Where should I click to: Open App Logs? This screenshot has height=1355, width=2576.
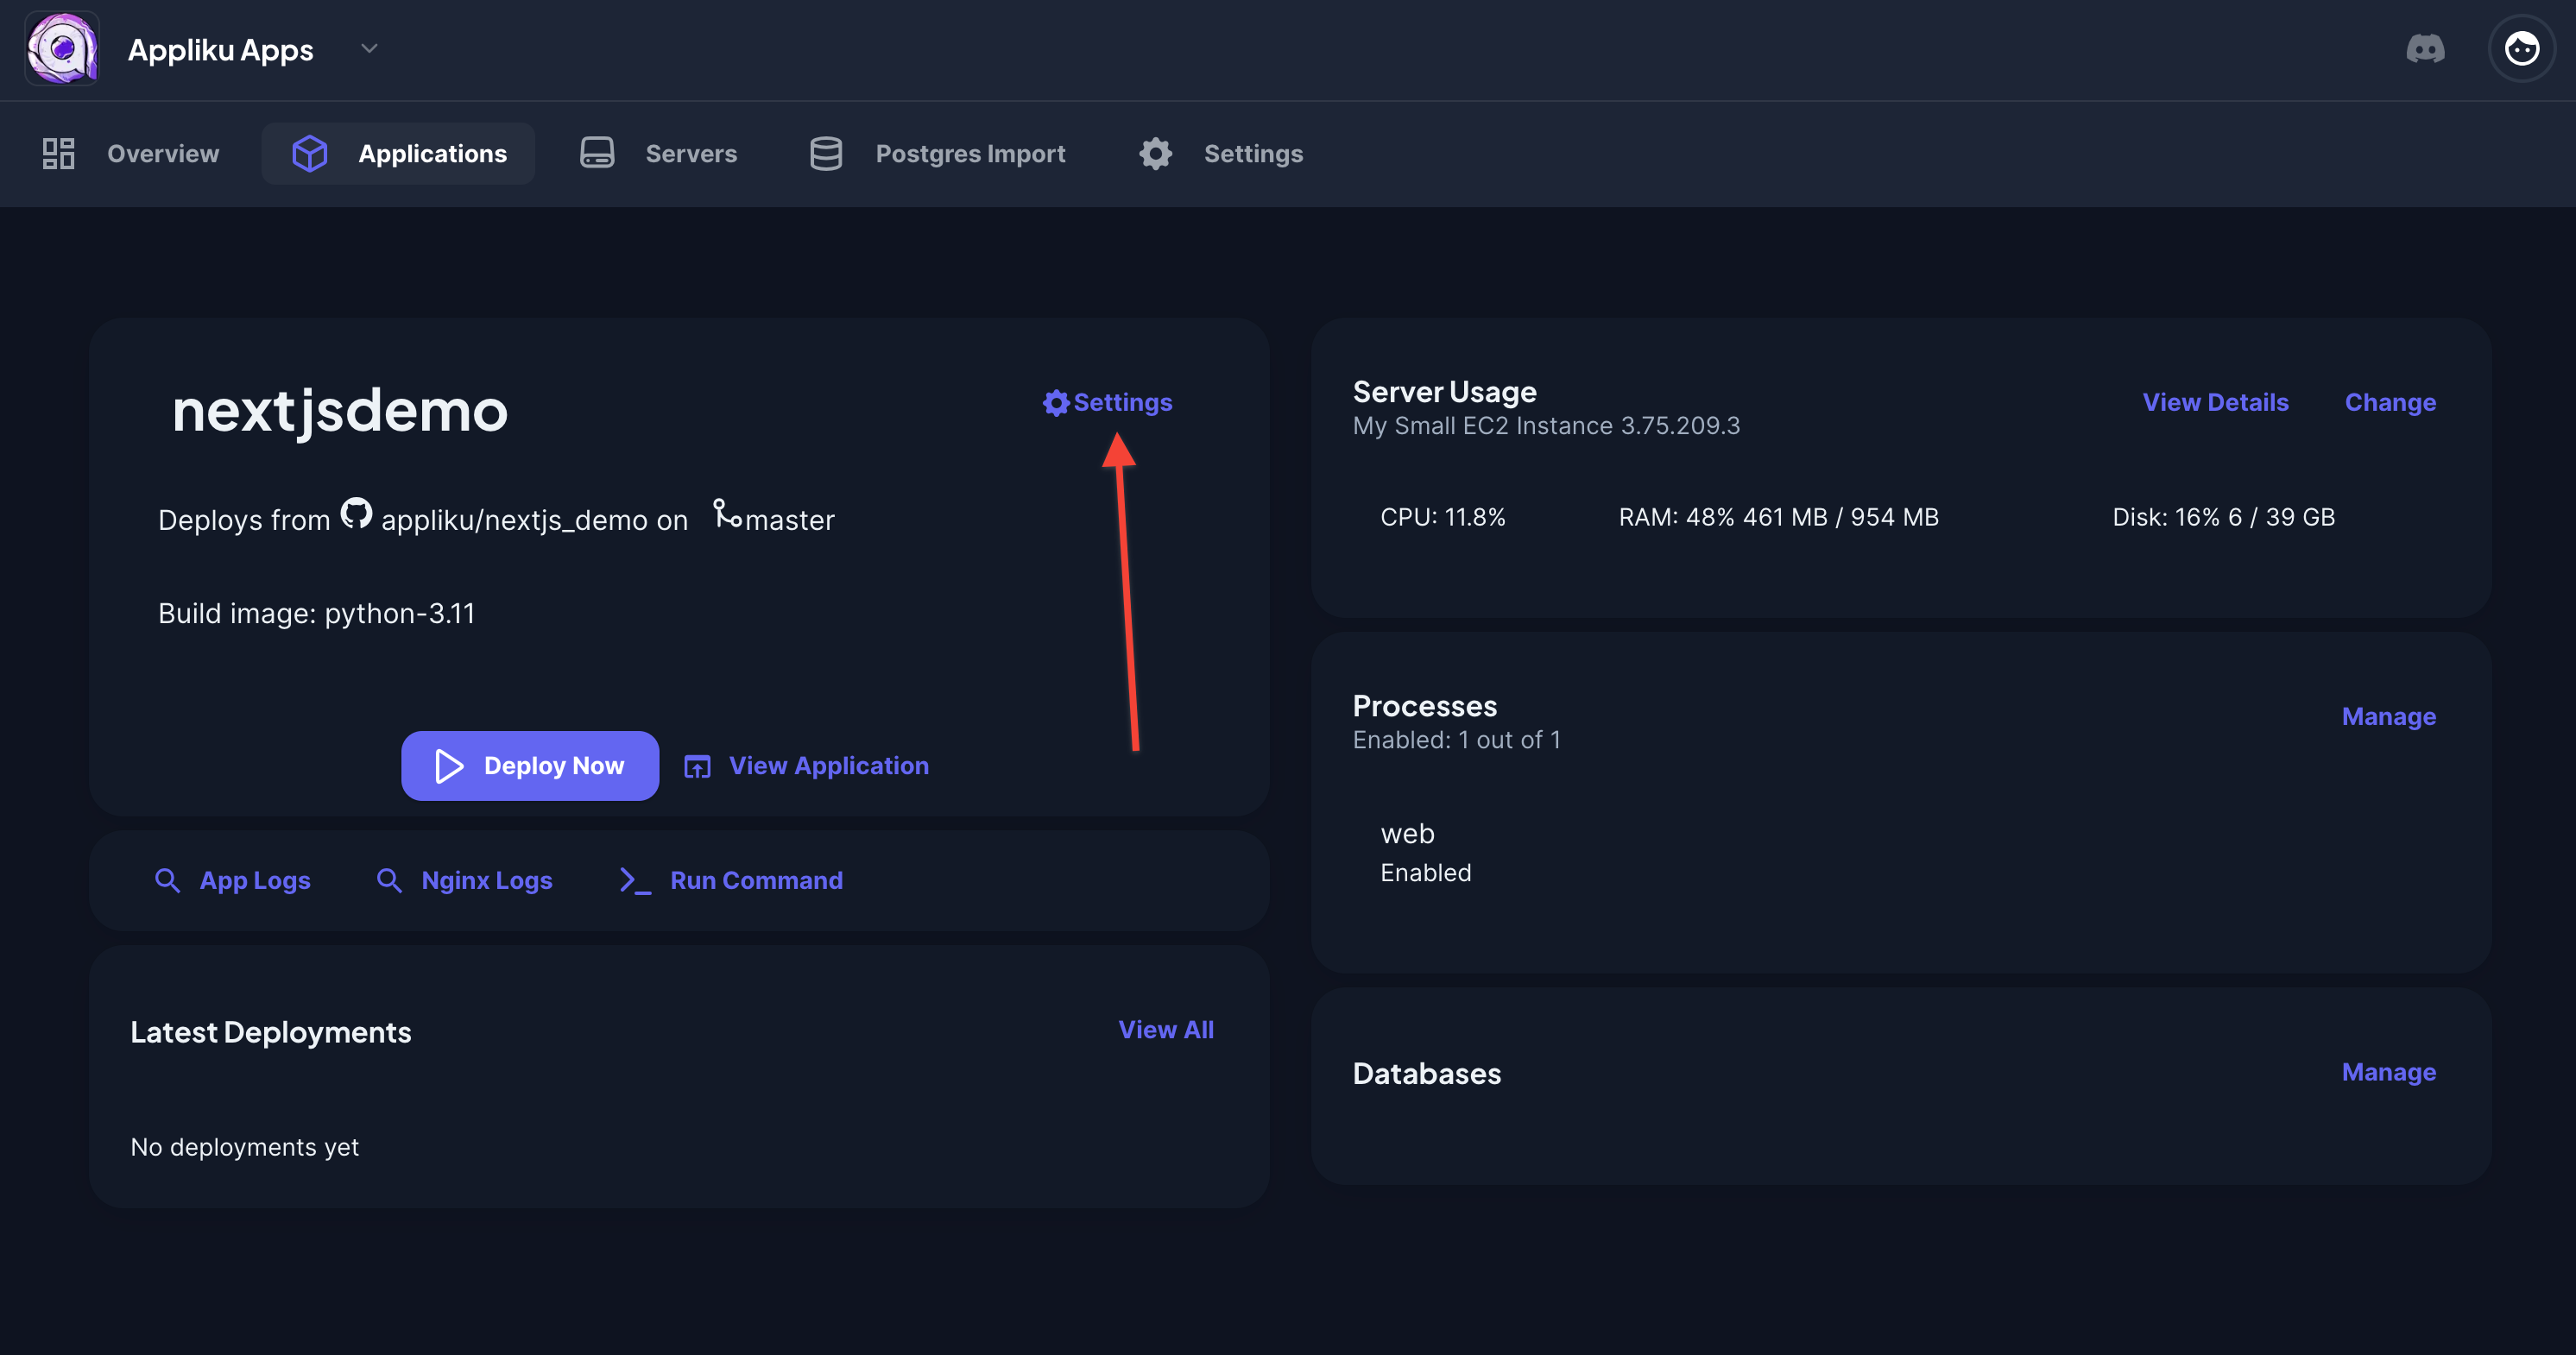coord(233,880)
